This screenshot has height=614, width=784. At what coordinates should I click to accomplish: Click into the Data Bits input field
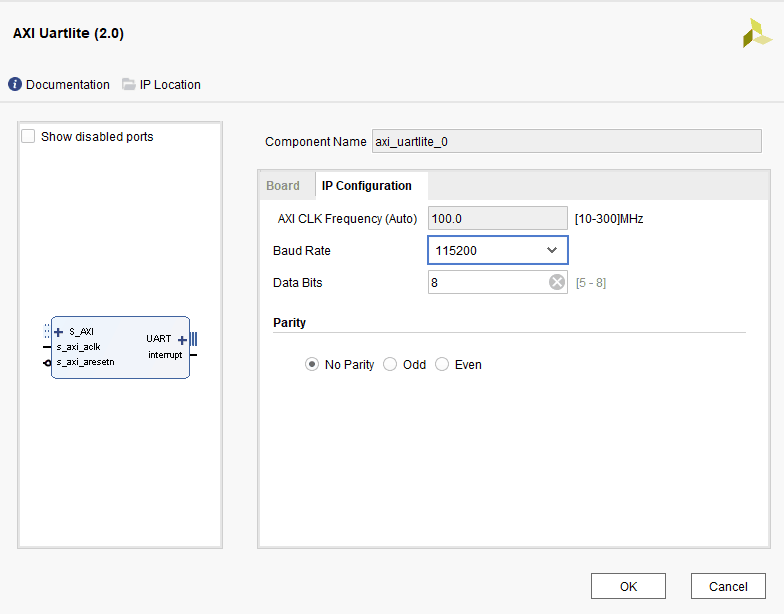[487, 283]
